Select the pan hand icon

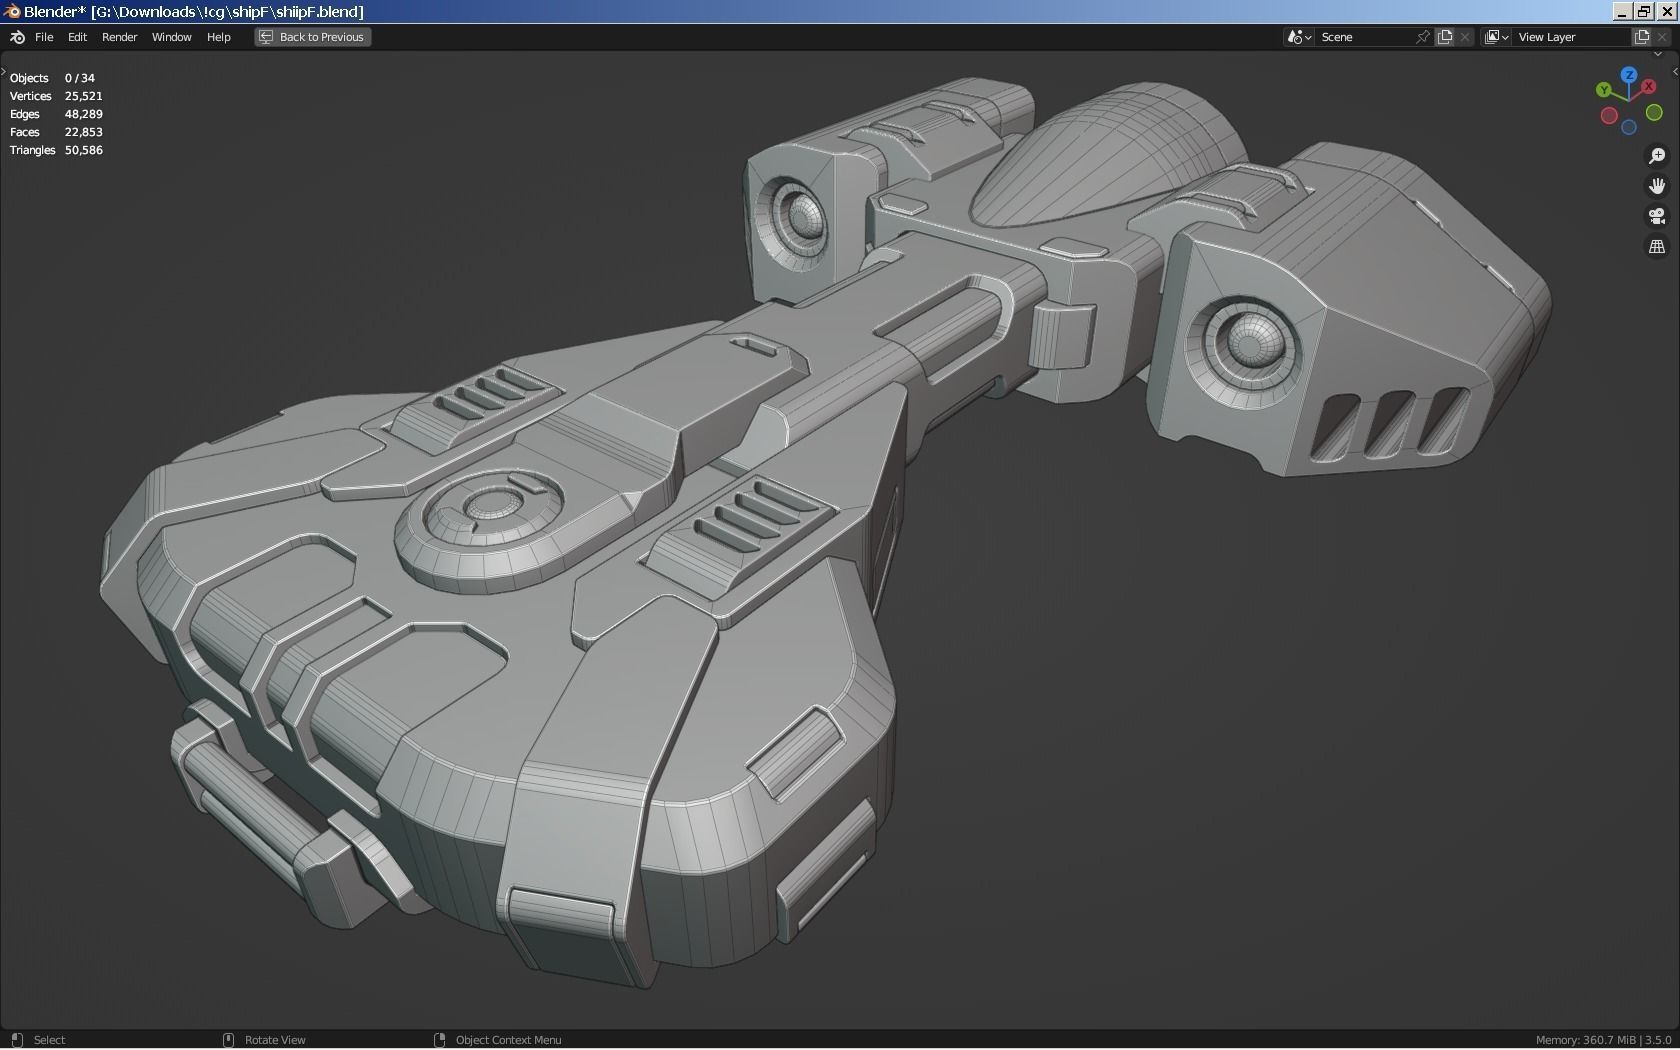coord(1657,185)
